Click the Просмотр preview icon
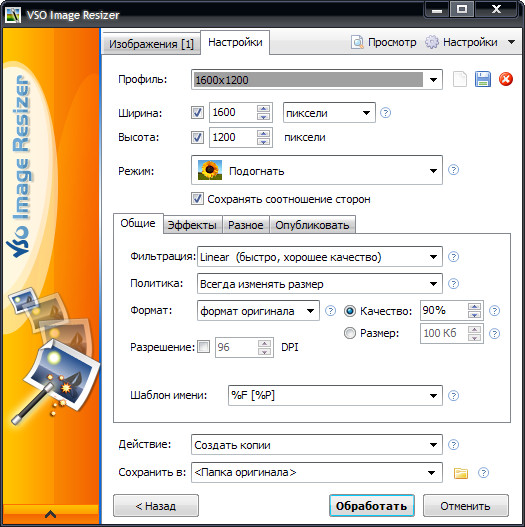Viewport: 525px width, 527px height. tap(357, 42)
